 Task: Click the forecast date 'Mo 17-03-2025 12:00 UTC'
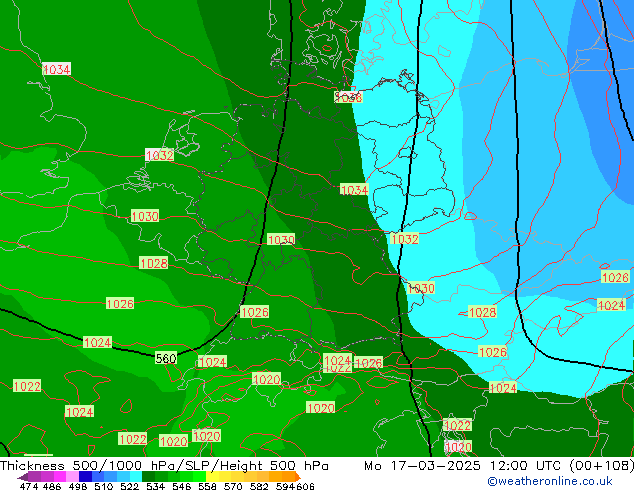point(464,466)
